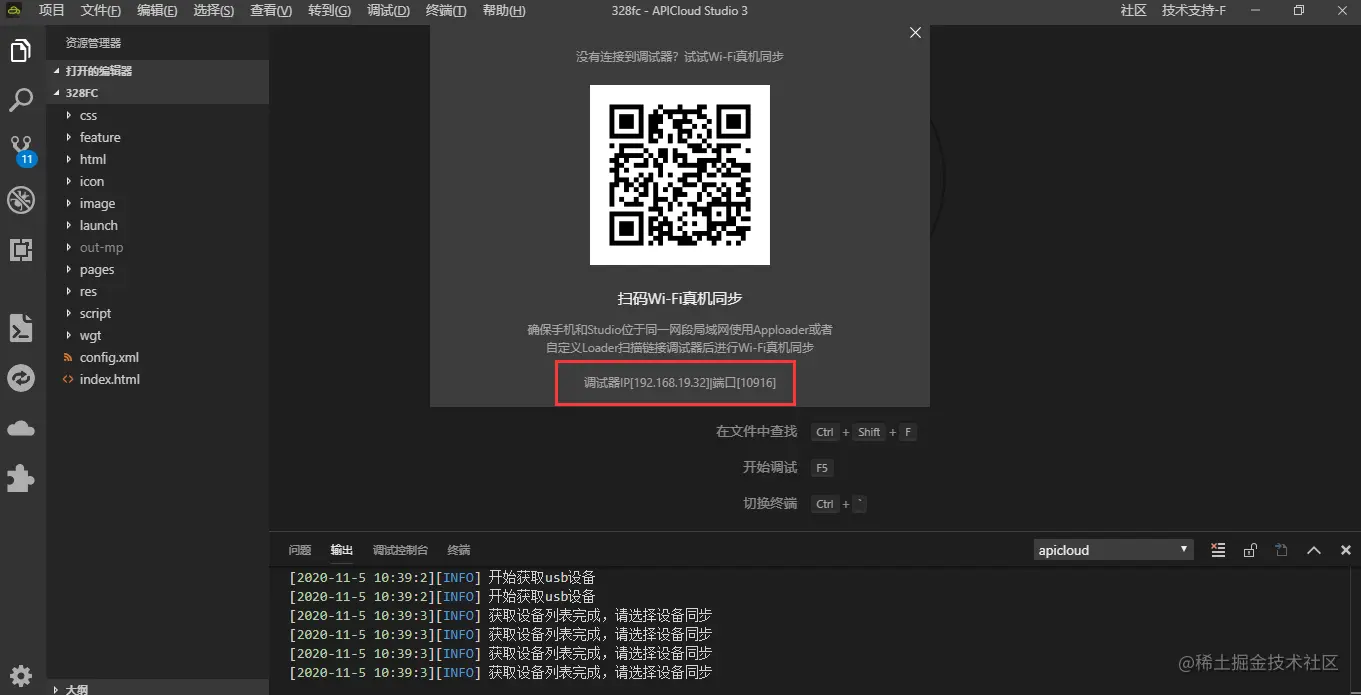The height and width of the screenshot is (695, 1361).
Task: Open the Explorer view in activity bar
Action: pos(21,50)
